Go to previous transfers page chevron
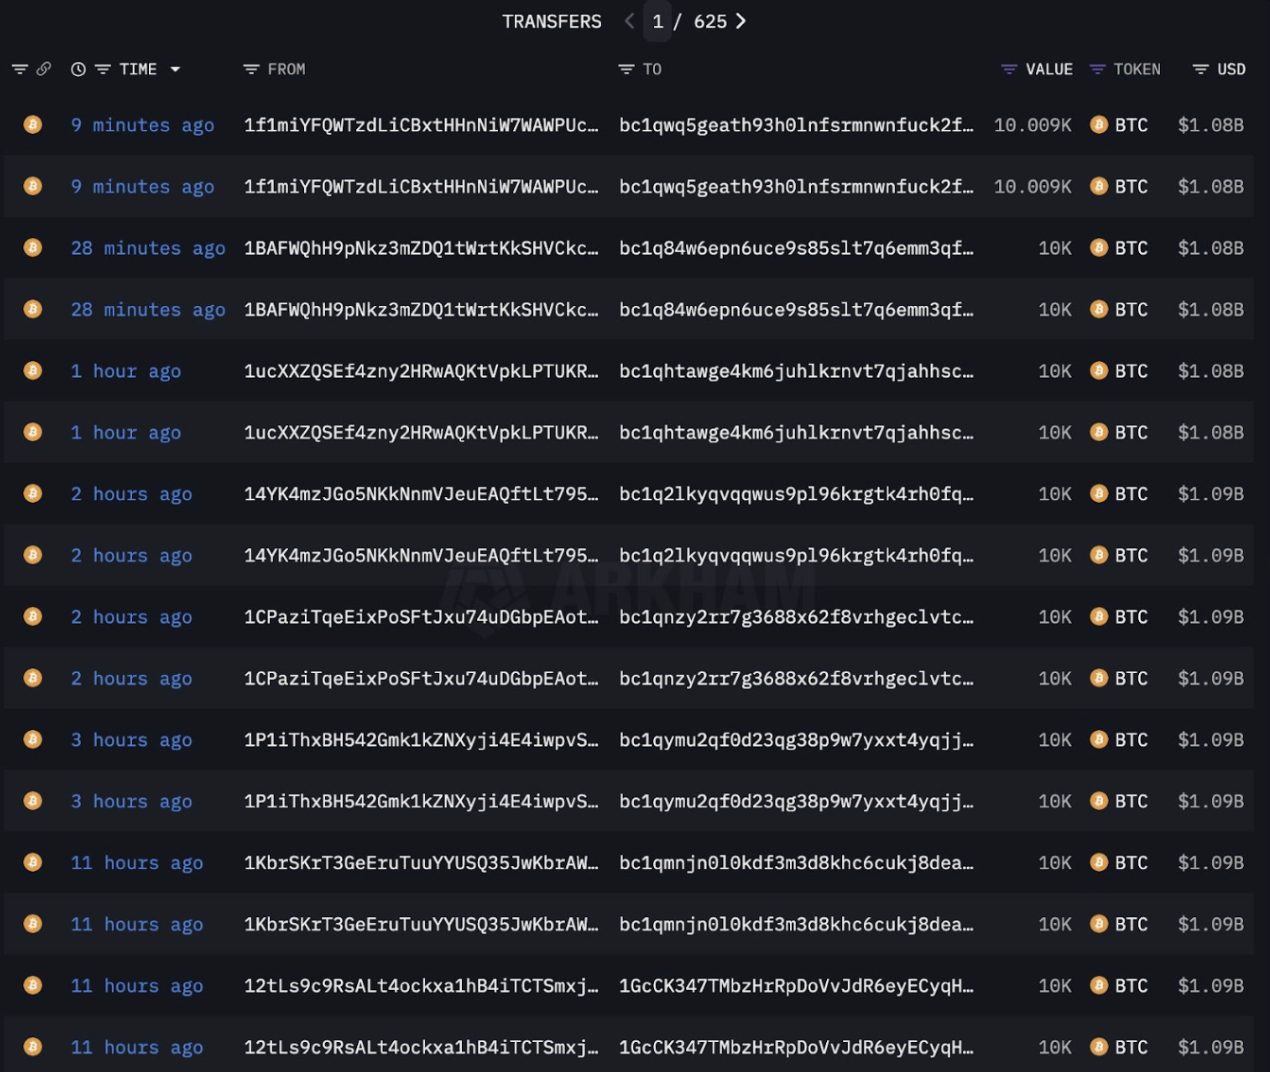 click(629, 21)
